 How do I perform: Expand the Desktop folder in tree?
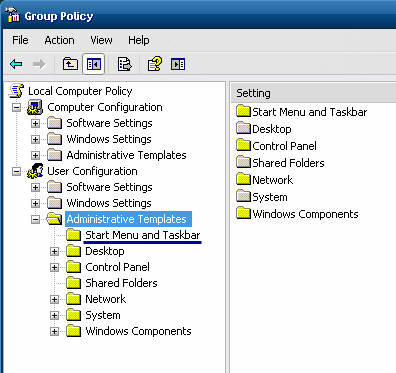tap(54, 251)
